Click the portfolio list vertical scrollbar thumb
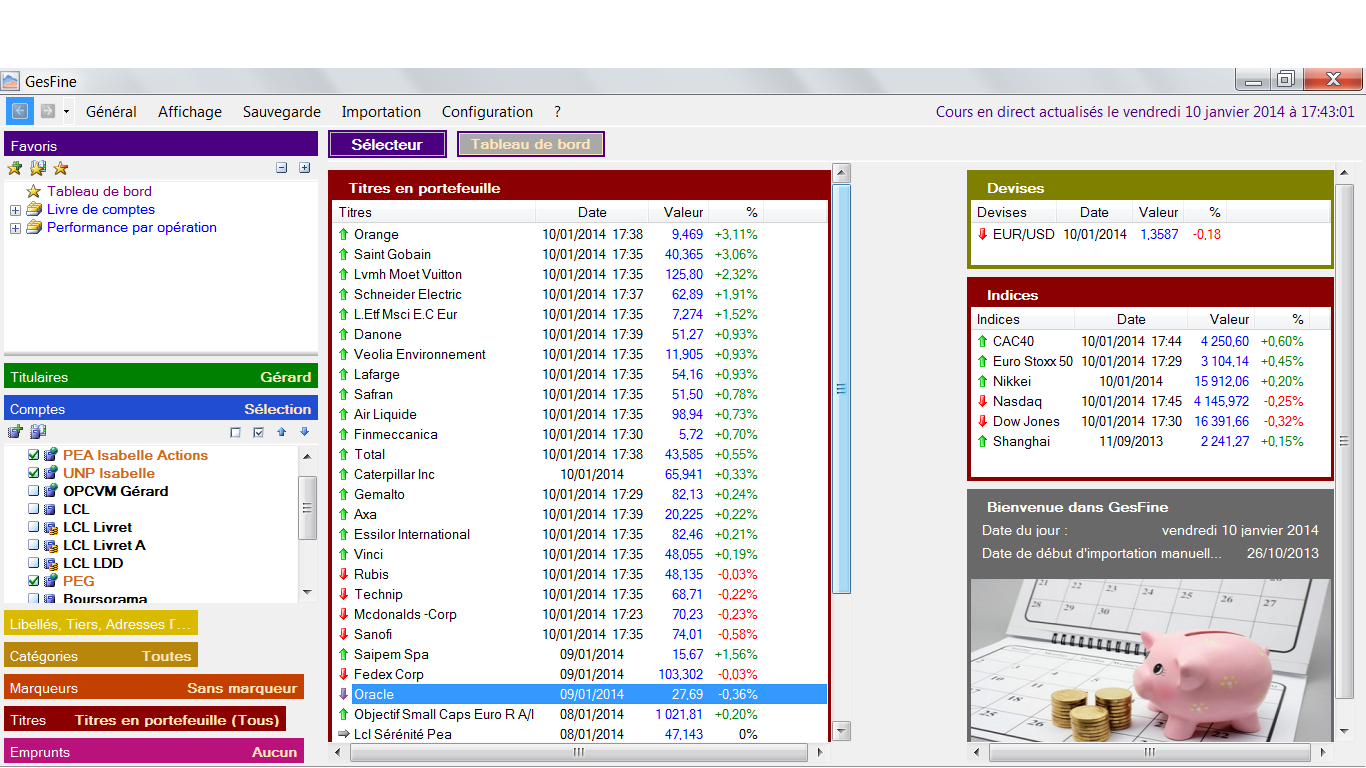The image size is (1366, 768). pyautogui.click(x=841, y=388)
